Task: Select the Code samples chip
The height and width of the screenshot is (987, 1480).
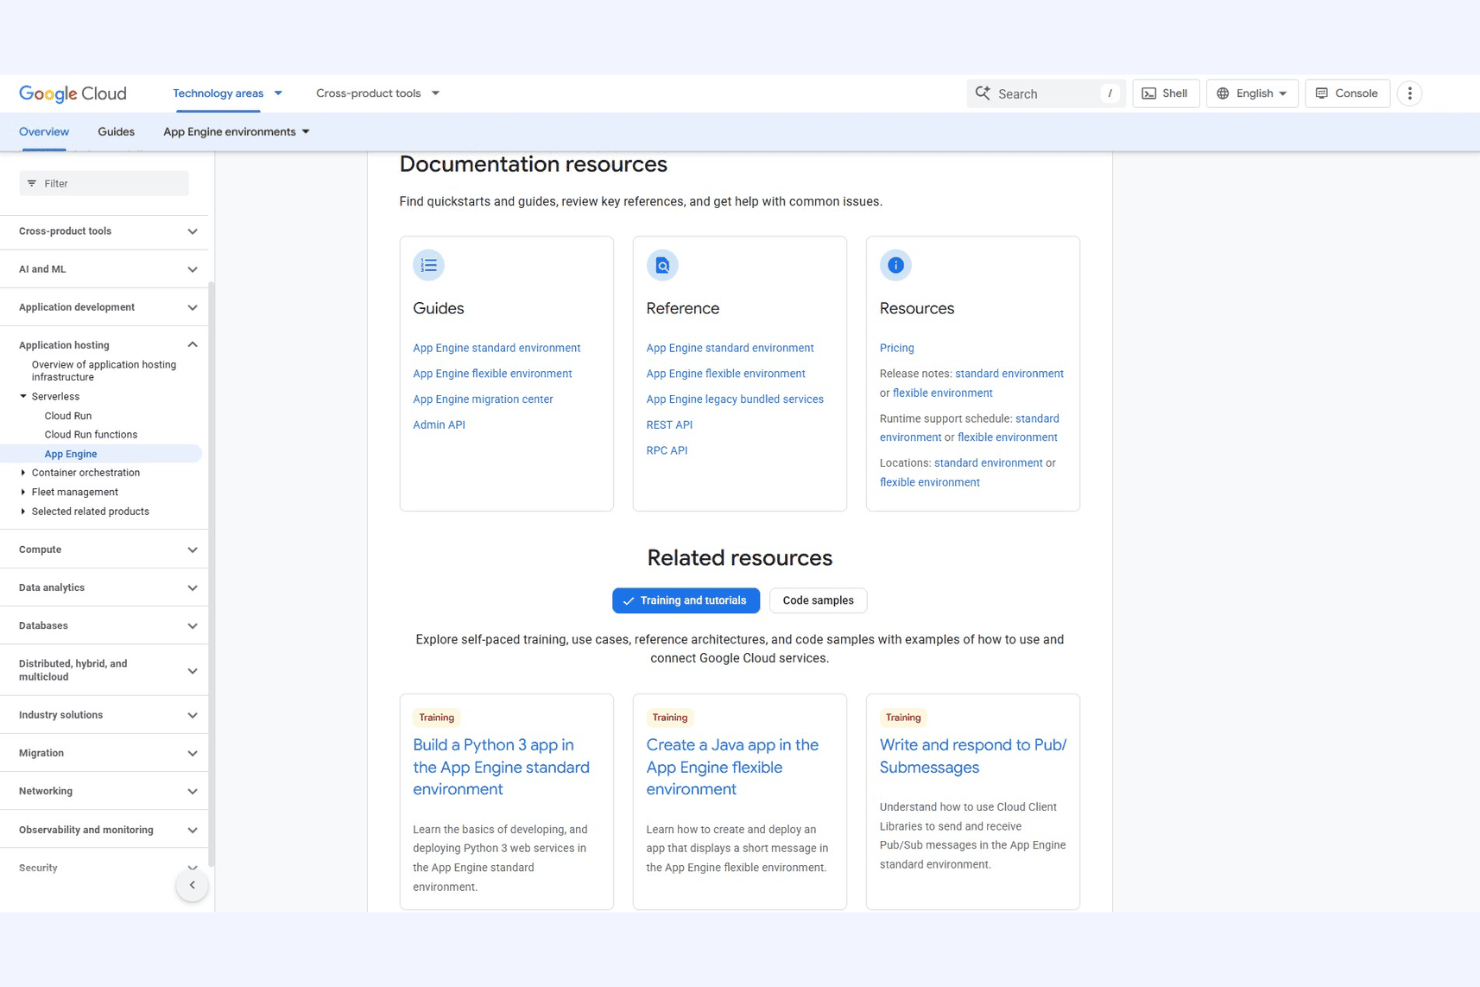Action: (818, 601)
